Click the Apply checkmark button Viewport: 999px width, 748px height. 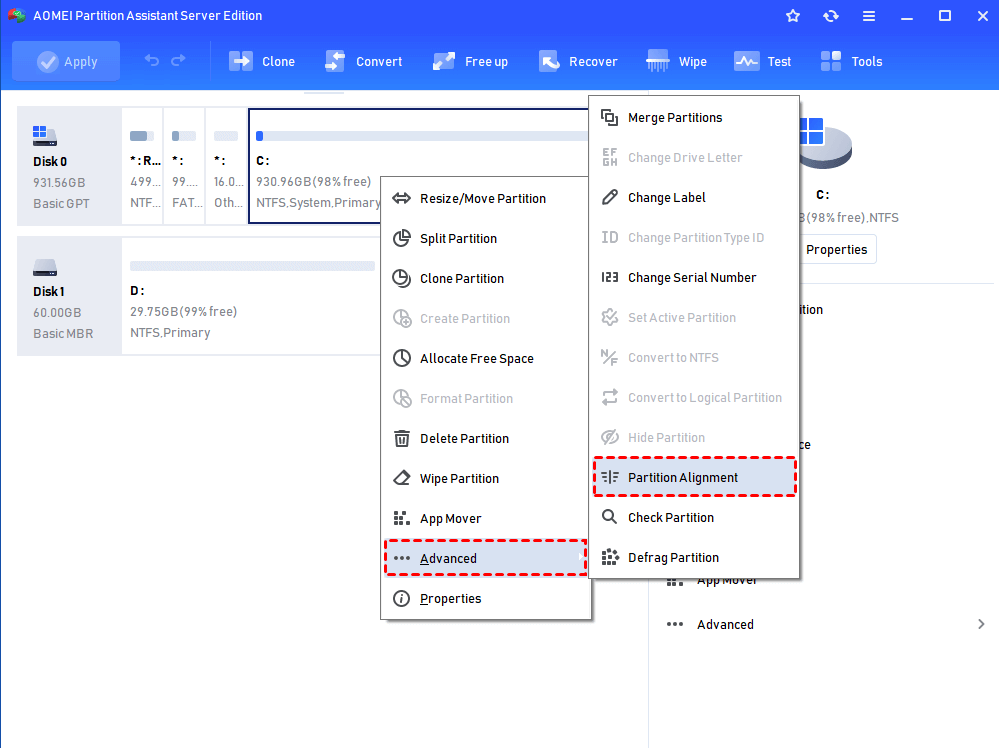click(66, 61)
